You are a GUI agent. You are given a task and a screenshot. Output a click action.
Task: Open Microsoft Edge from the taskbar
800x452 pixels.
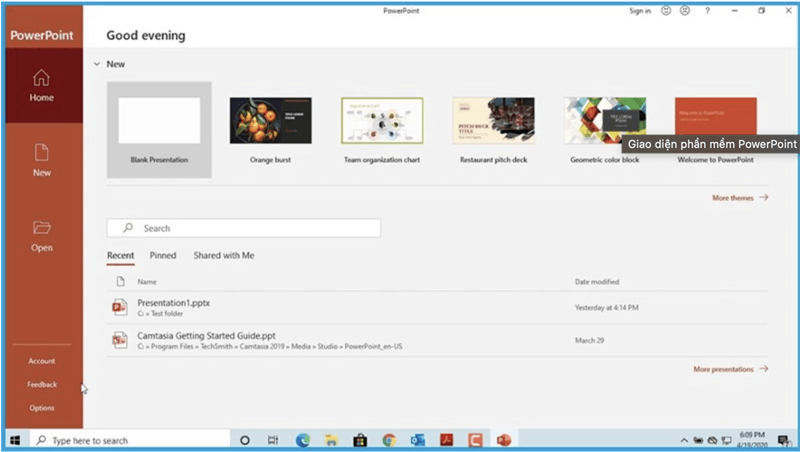[x=303, y=440]
